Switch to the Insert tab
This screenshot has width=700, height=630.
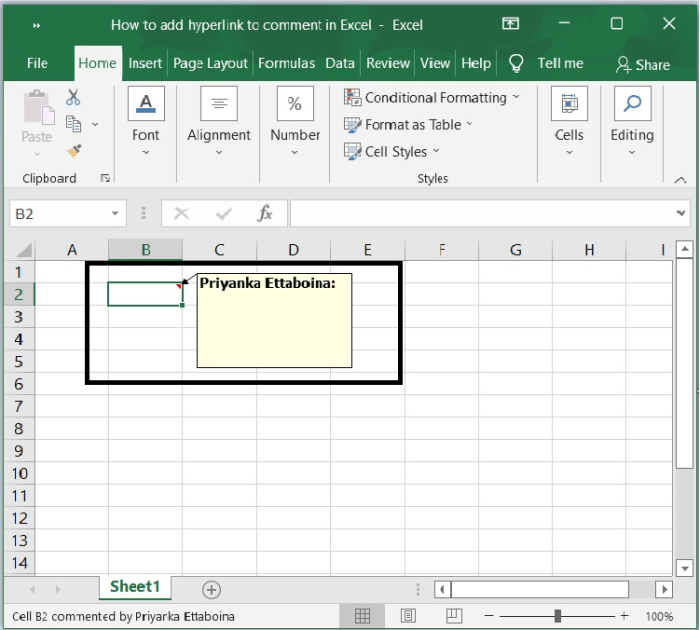145,63
